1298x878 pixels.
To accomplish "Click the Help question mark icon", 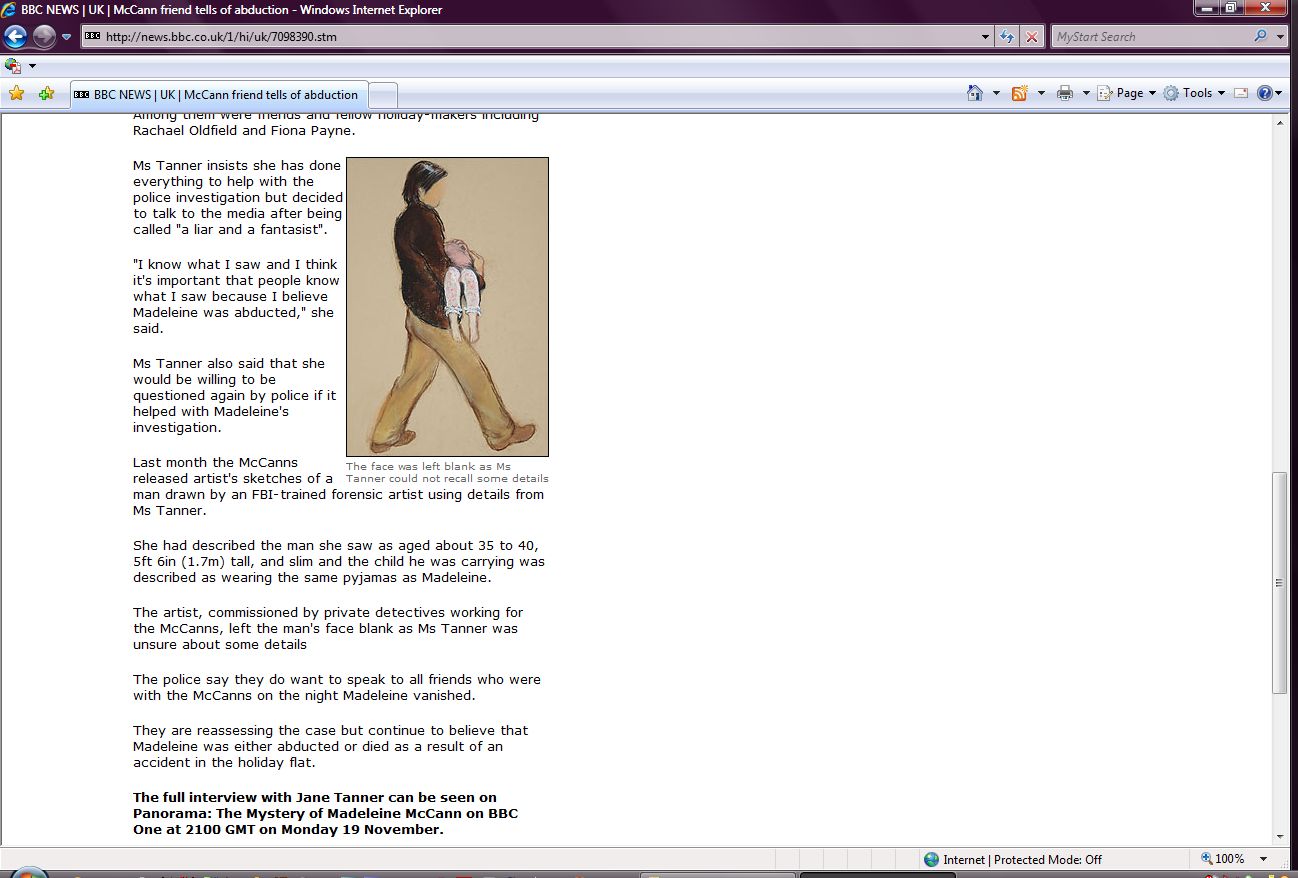I will 1264,93.
